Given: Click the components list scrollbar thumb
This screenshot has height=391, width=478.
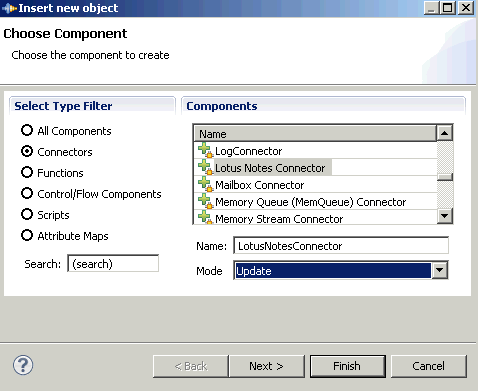Looking at the screenshot, I should [x=445, y=176].
